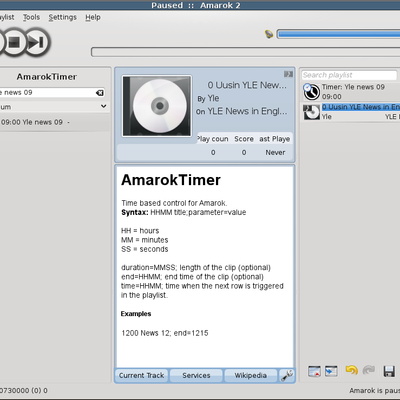The image size is (400, 400).
Task: Click the 'Score' column header
Action: [x=244, y=139]
